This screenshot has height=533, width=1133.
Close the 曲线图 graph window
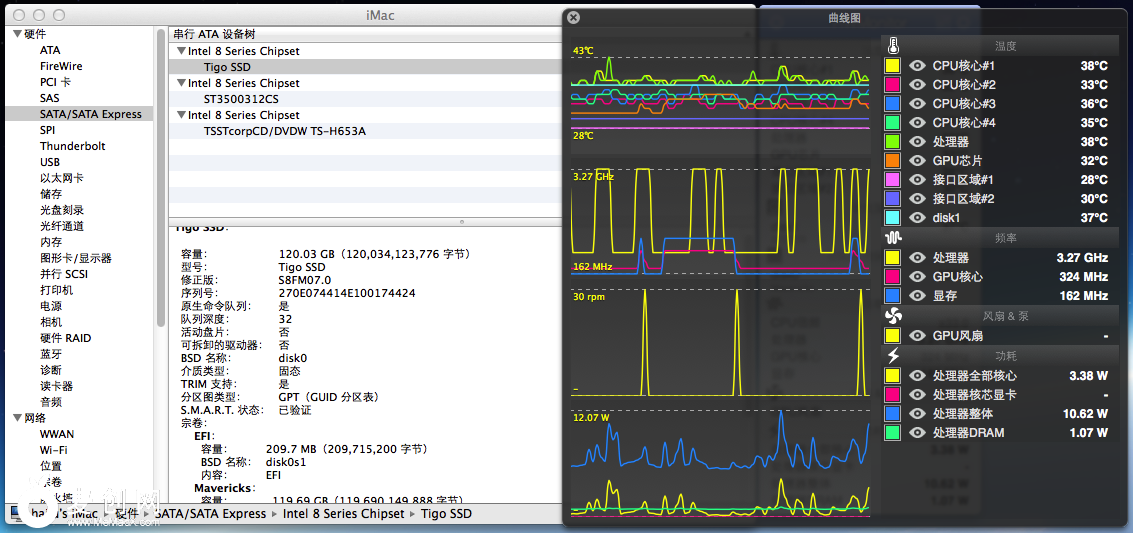[572, 17]
